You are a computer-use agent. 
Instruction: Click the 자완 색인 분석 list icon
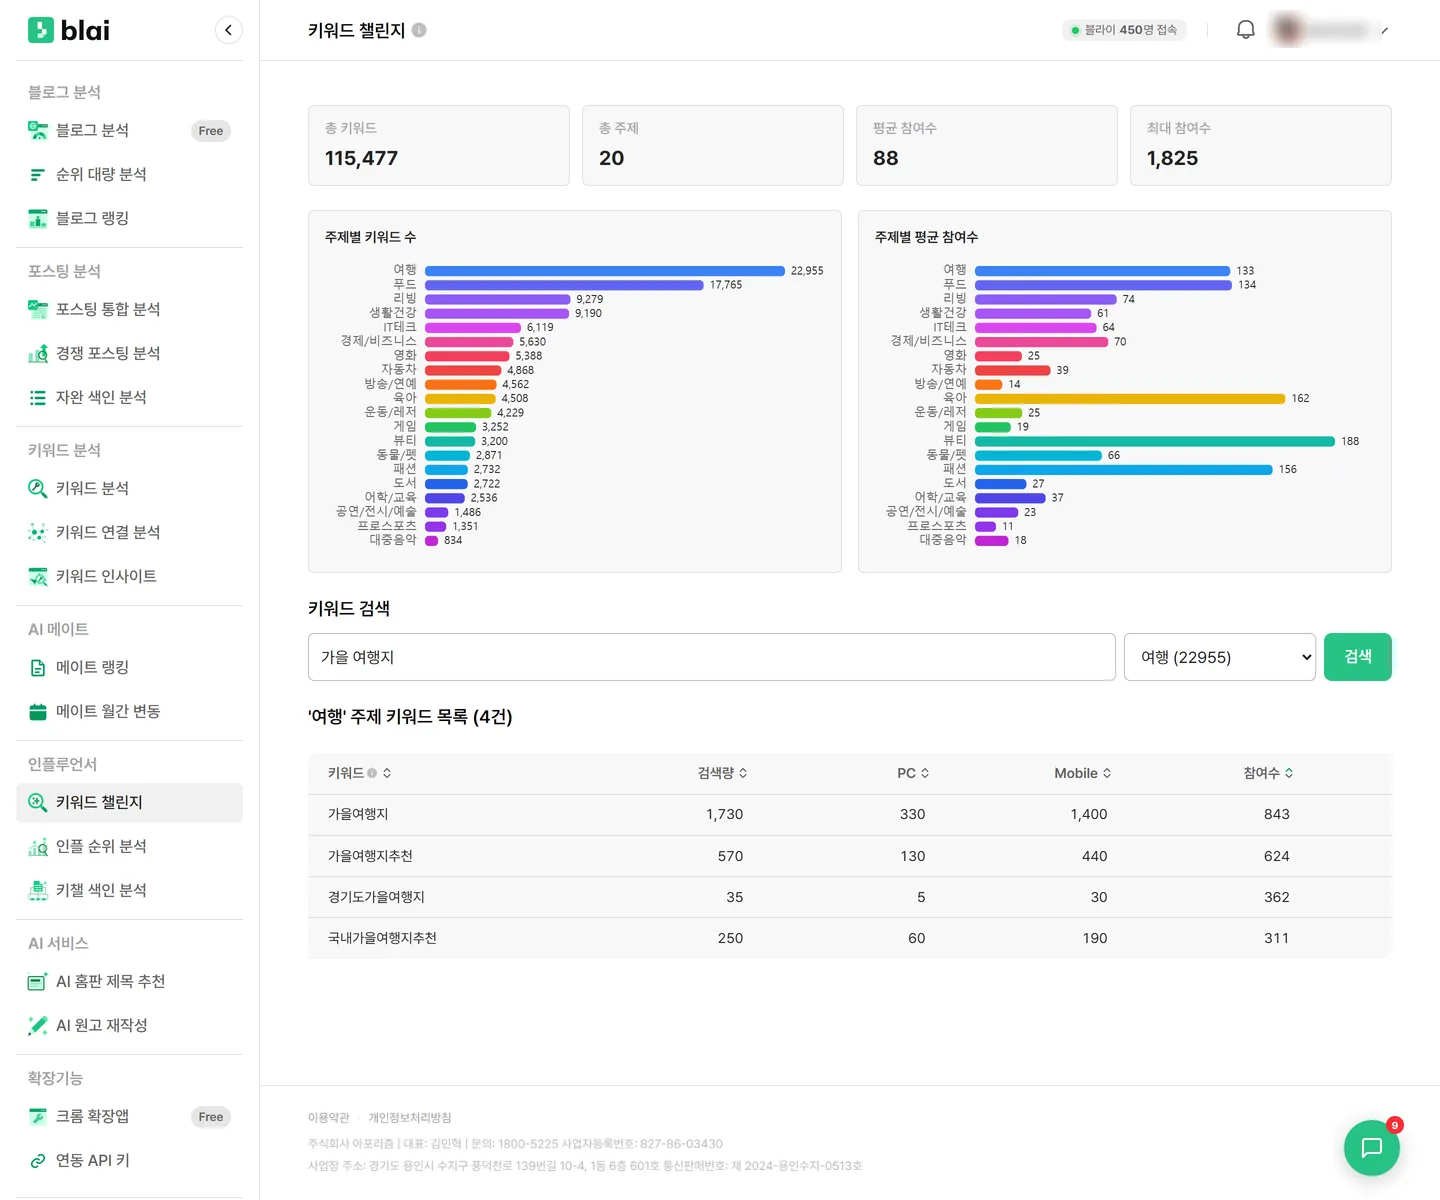coord(38,397)
